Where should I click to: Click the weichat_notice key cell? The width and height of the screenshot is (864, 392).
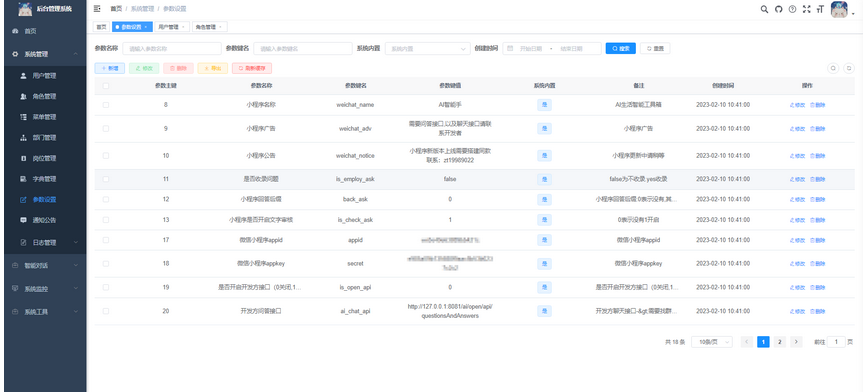pyautogui.click(x=355, y=155)
